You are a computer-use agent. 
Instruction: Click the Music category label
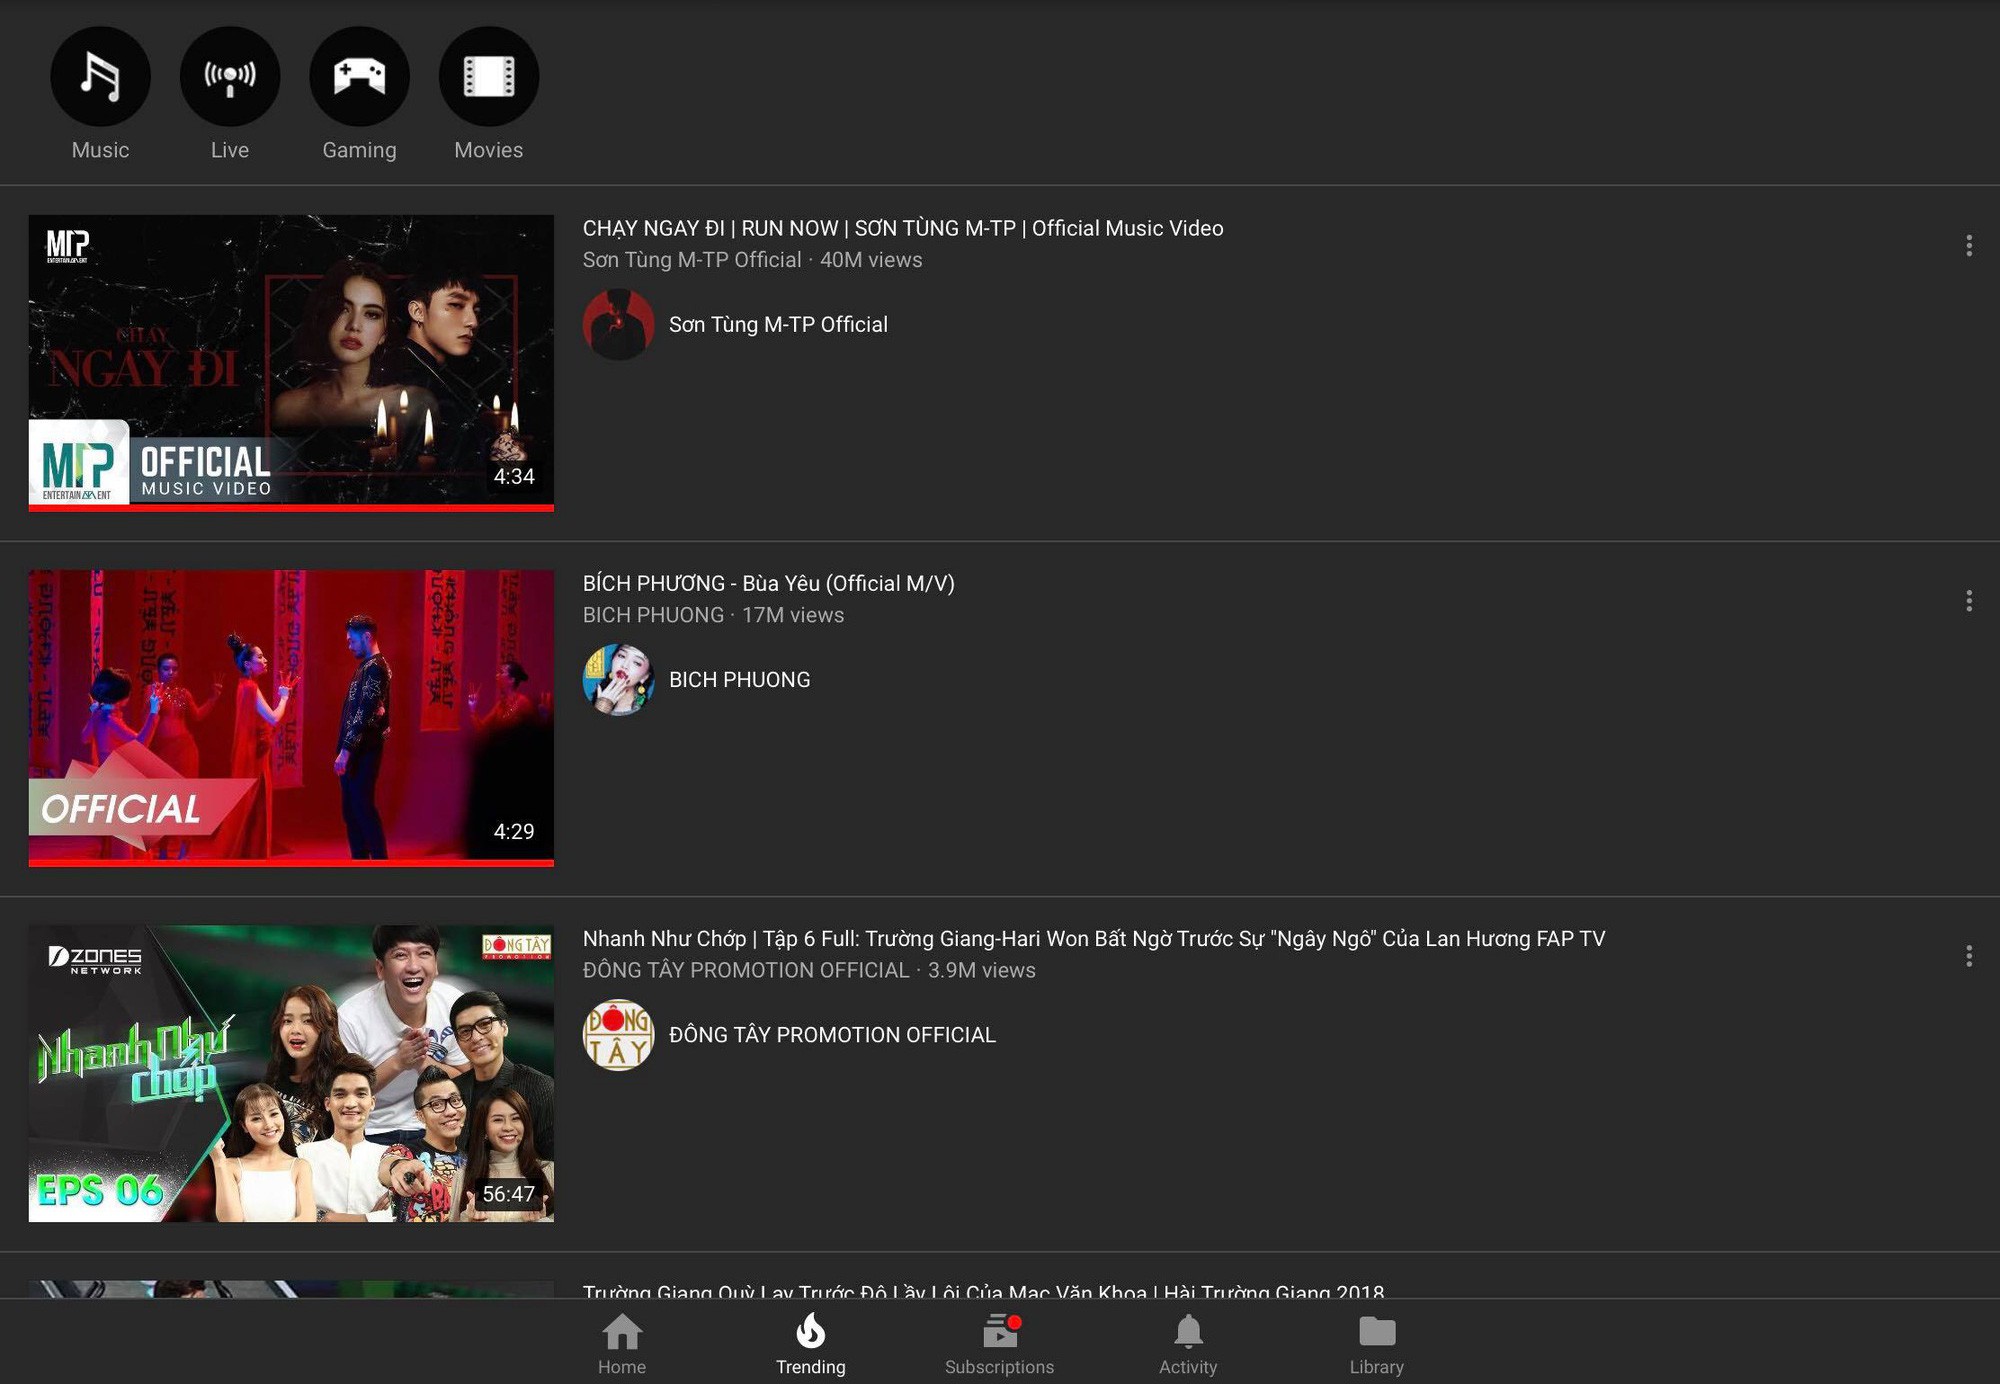pos(100,150)
